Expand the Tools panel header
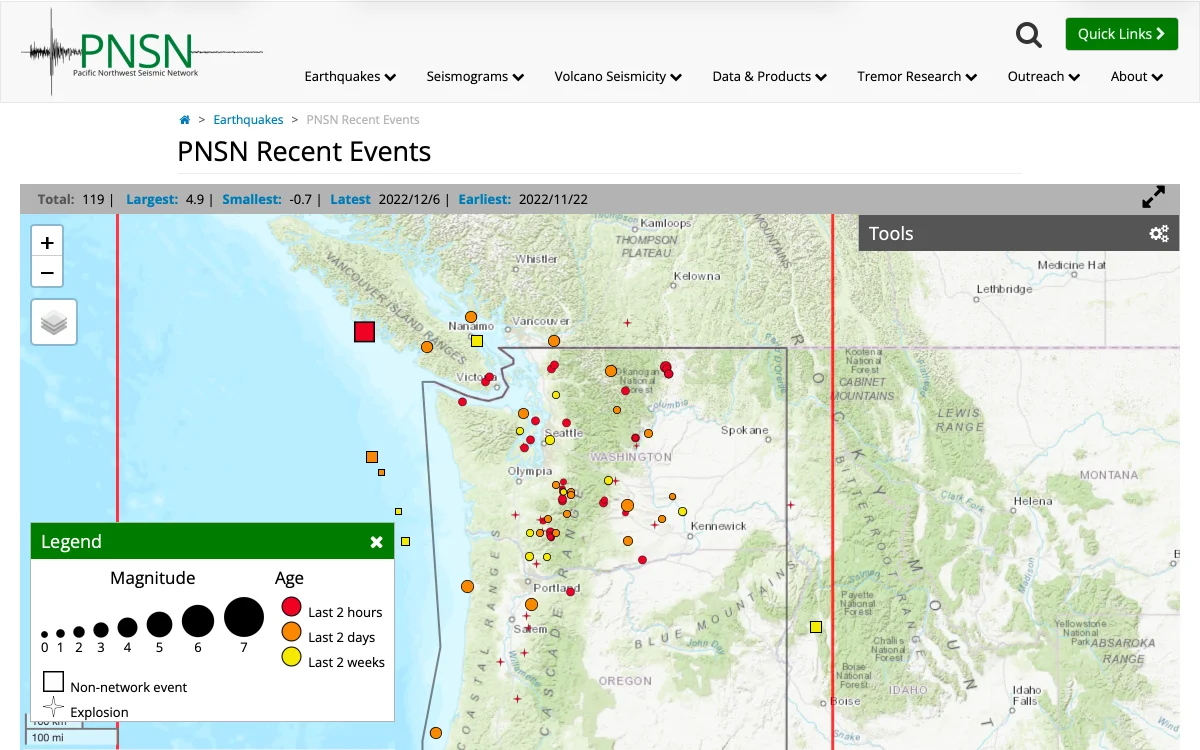The width and height of the screenshot is (1200, 750). (1019, 233)
